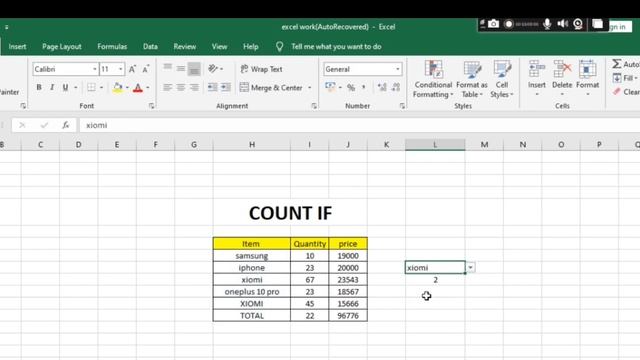Select cell containing oneplus 10 pro
The image size is (640, 360).
point(252,292)
